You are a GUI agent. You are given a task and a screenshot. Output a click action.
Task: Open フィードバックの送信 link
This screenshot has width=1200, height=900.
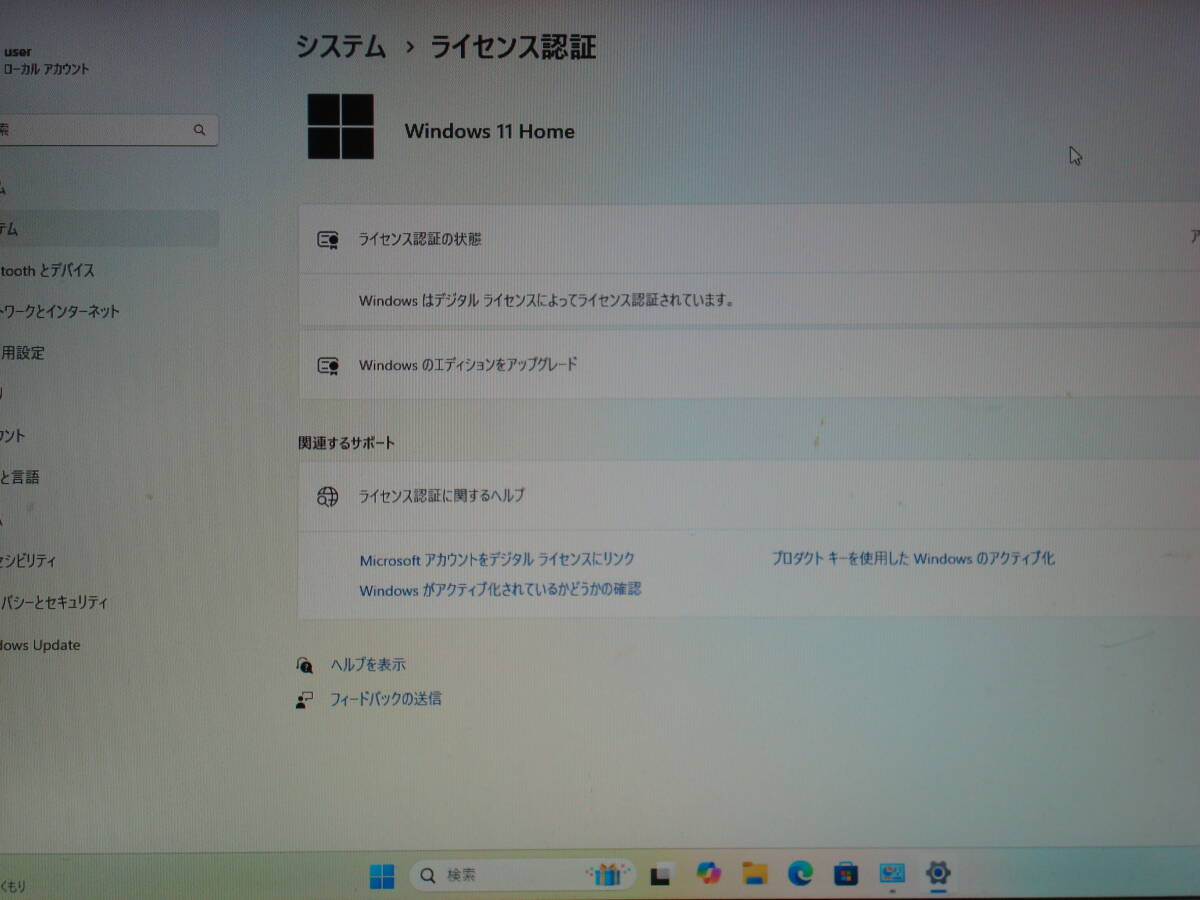pos(386,699)
